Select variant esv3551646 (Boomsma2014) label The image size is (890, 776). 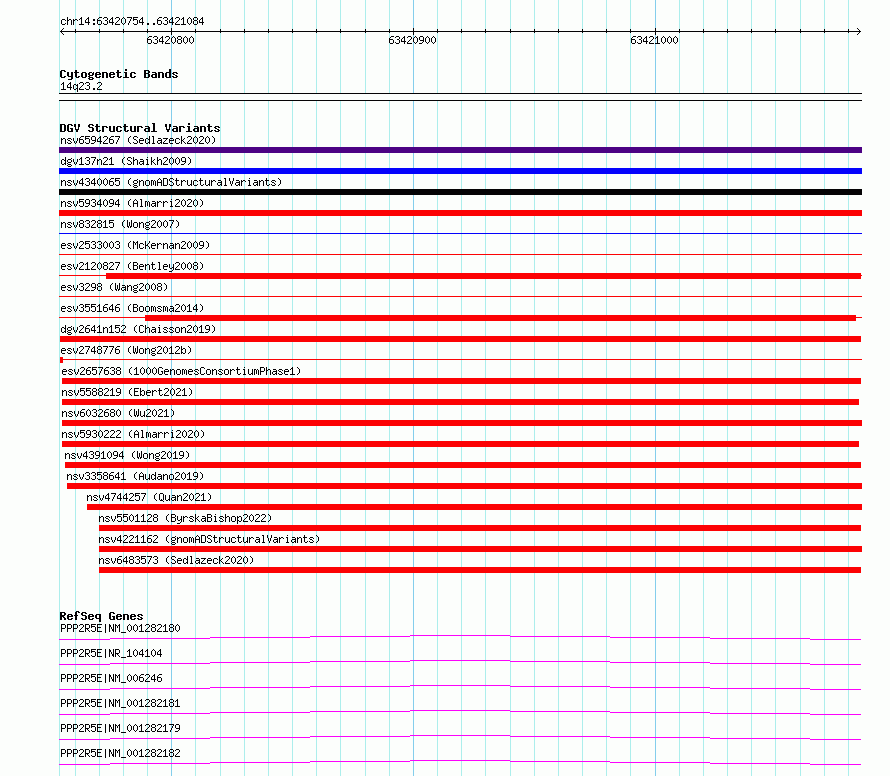tap(132, 308)
